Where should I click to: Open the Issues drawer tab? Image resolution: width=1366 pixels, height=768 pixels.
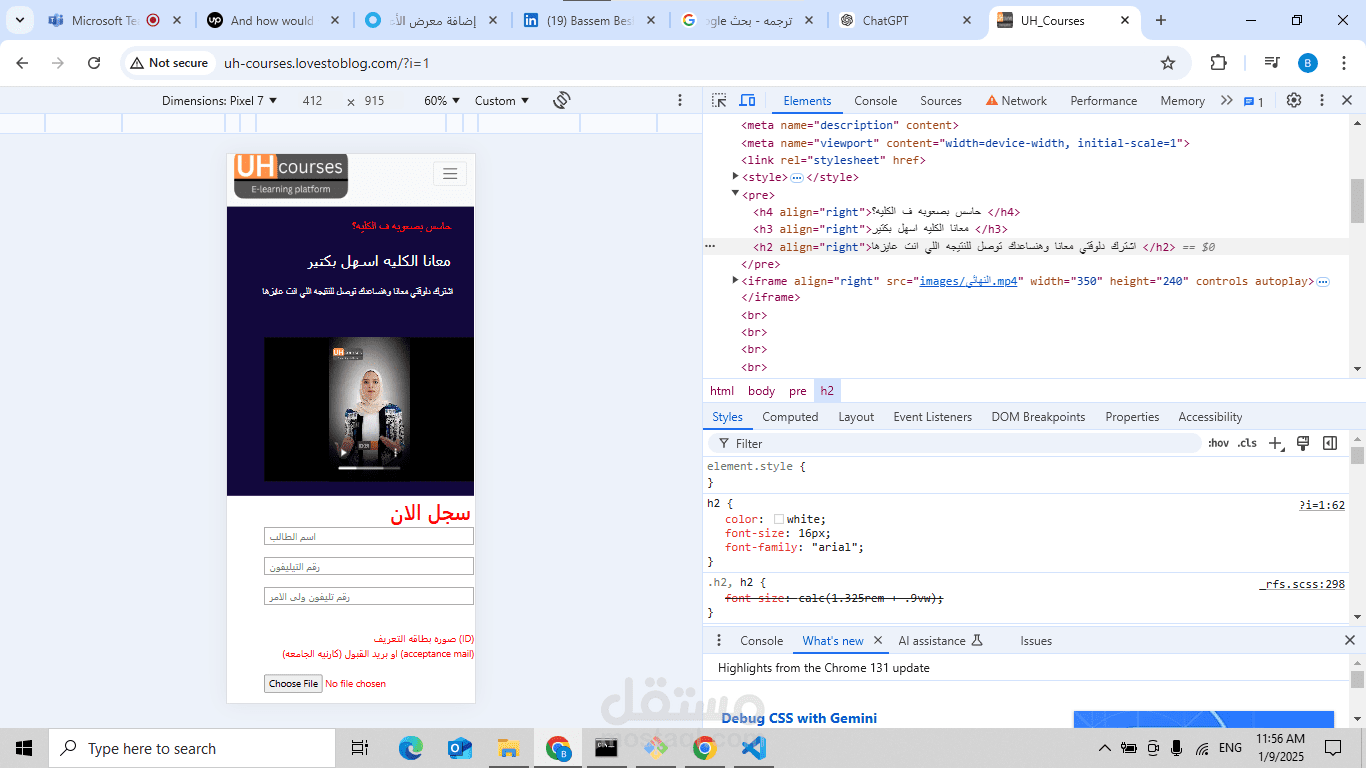pyautogui.click(x=1036, y=641)
